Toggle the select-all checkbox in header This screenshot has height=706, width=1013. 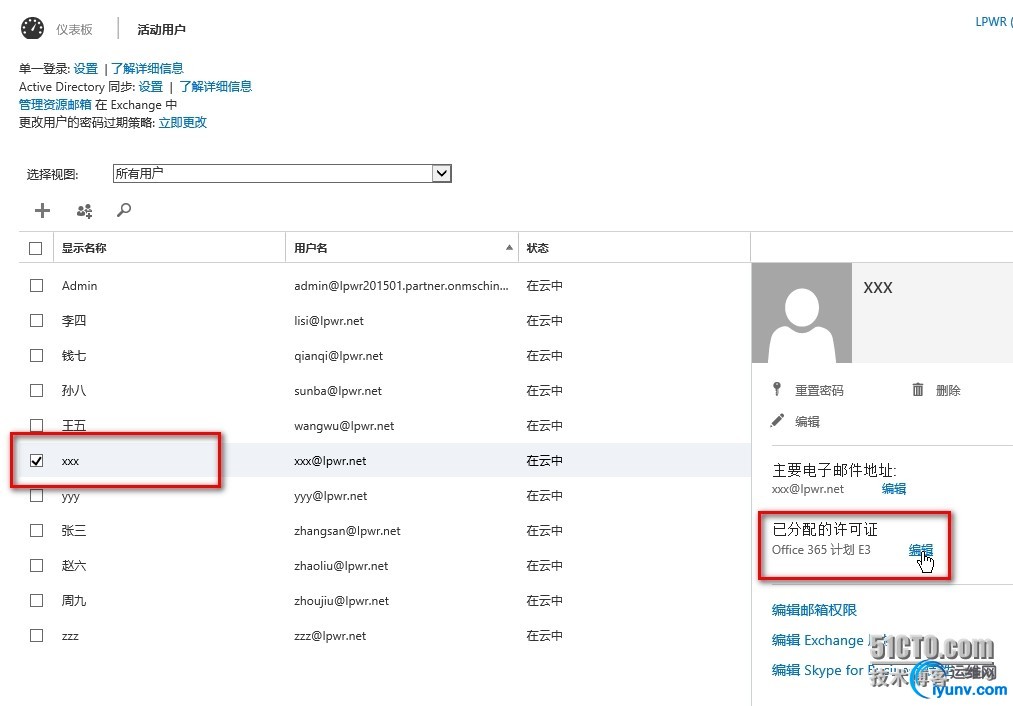[36, 248]
